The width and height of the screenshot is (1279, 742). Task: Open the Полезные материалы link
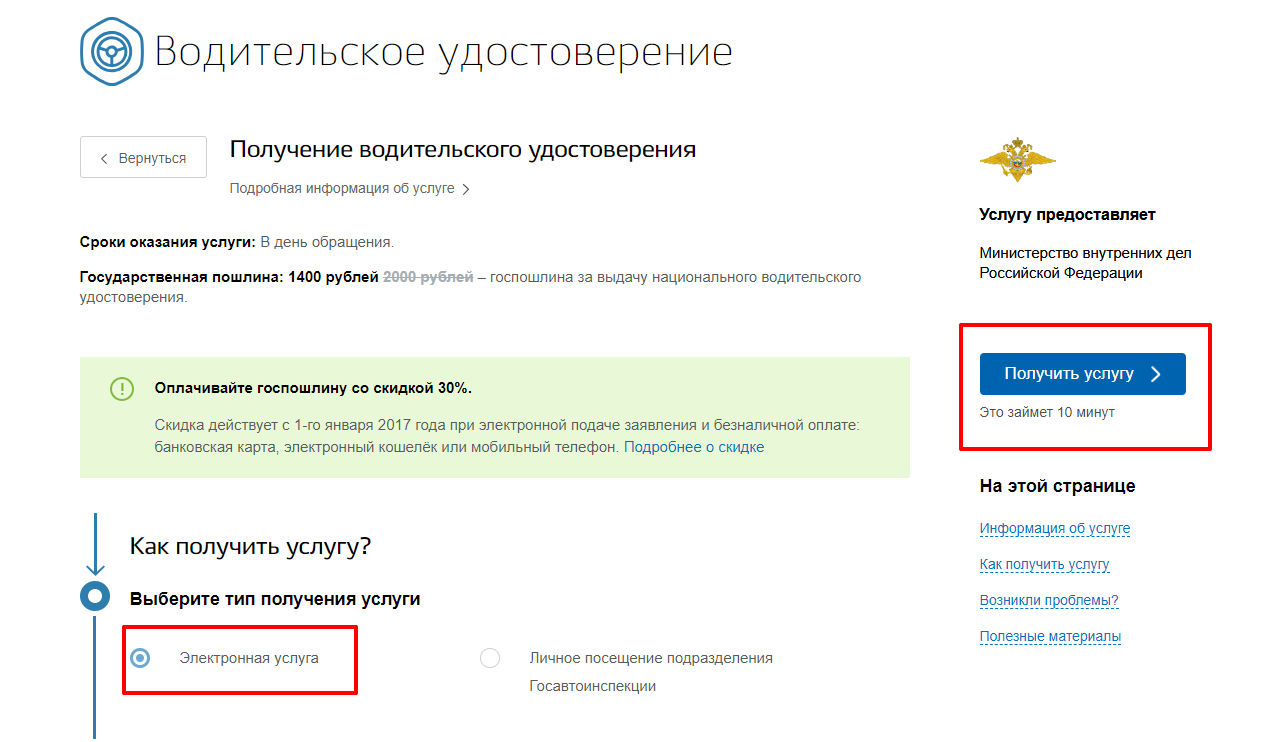[1050, 637]
